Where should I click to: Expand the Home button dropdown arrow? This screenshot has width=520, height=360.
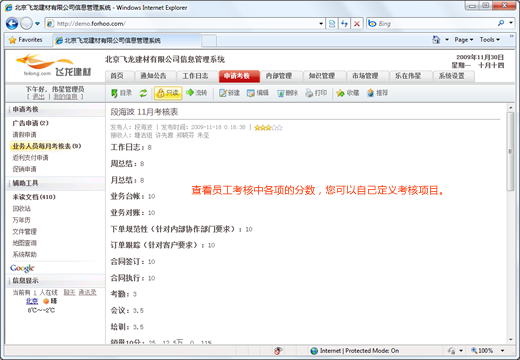[447, 40]
